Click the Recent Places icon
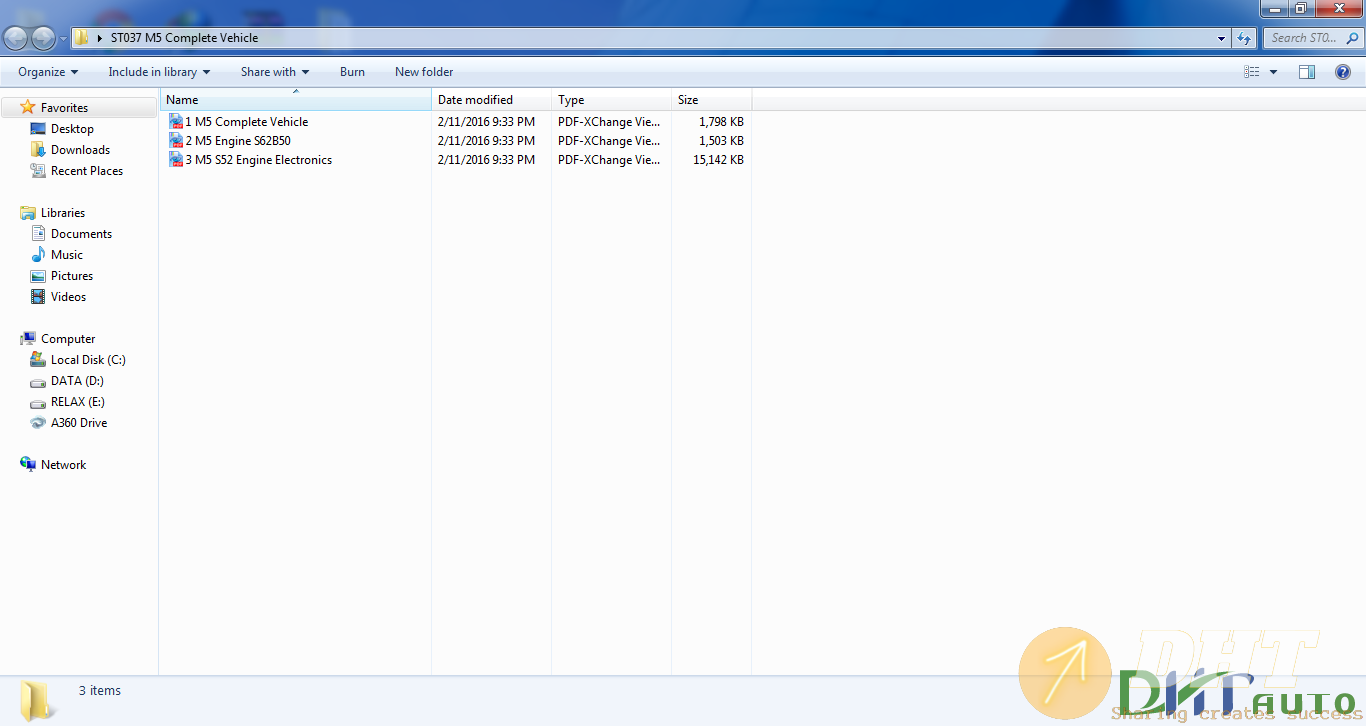 click(38, 171)
